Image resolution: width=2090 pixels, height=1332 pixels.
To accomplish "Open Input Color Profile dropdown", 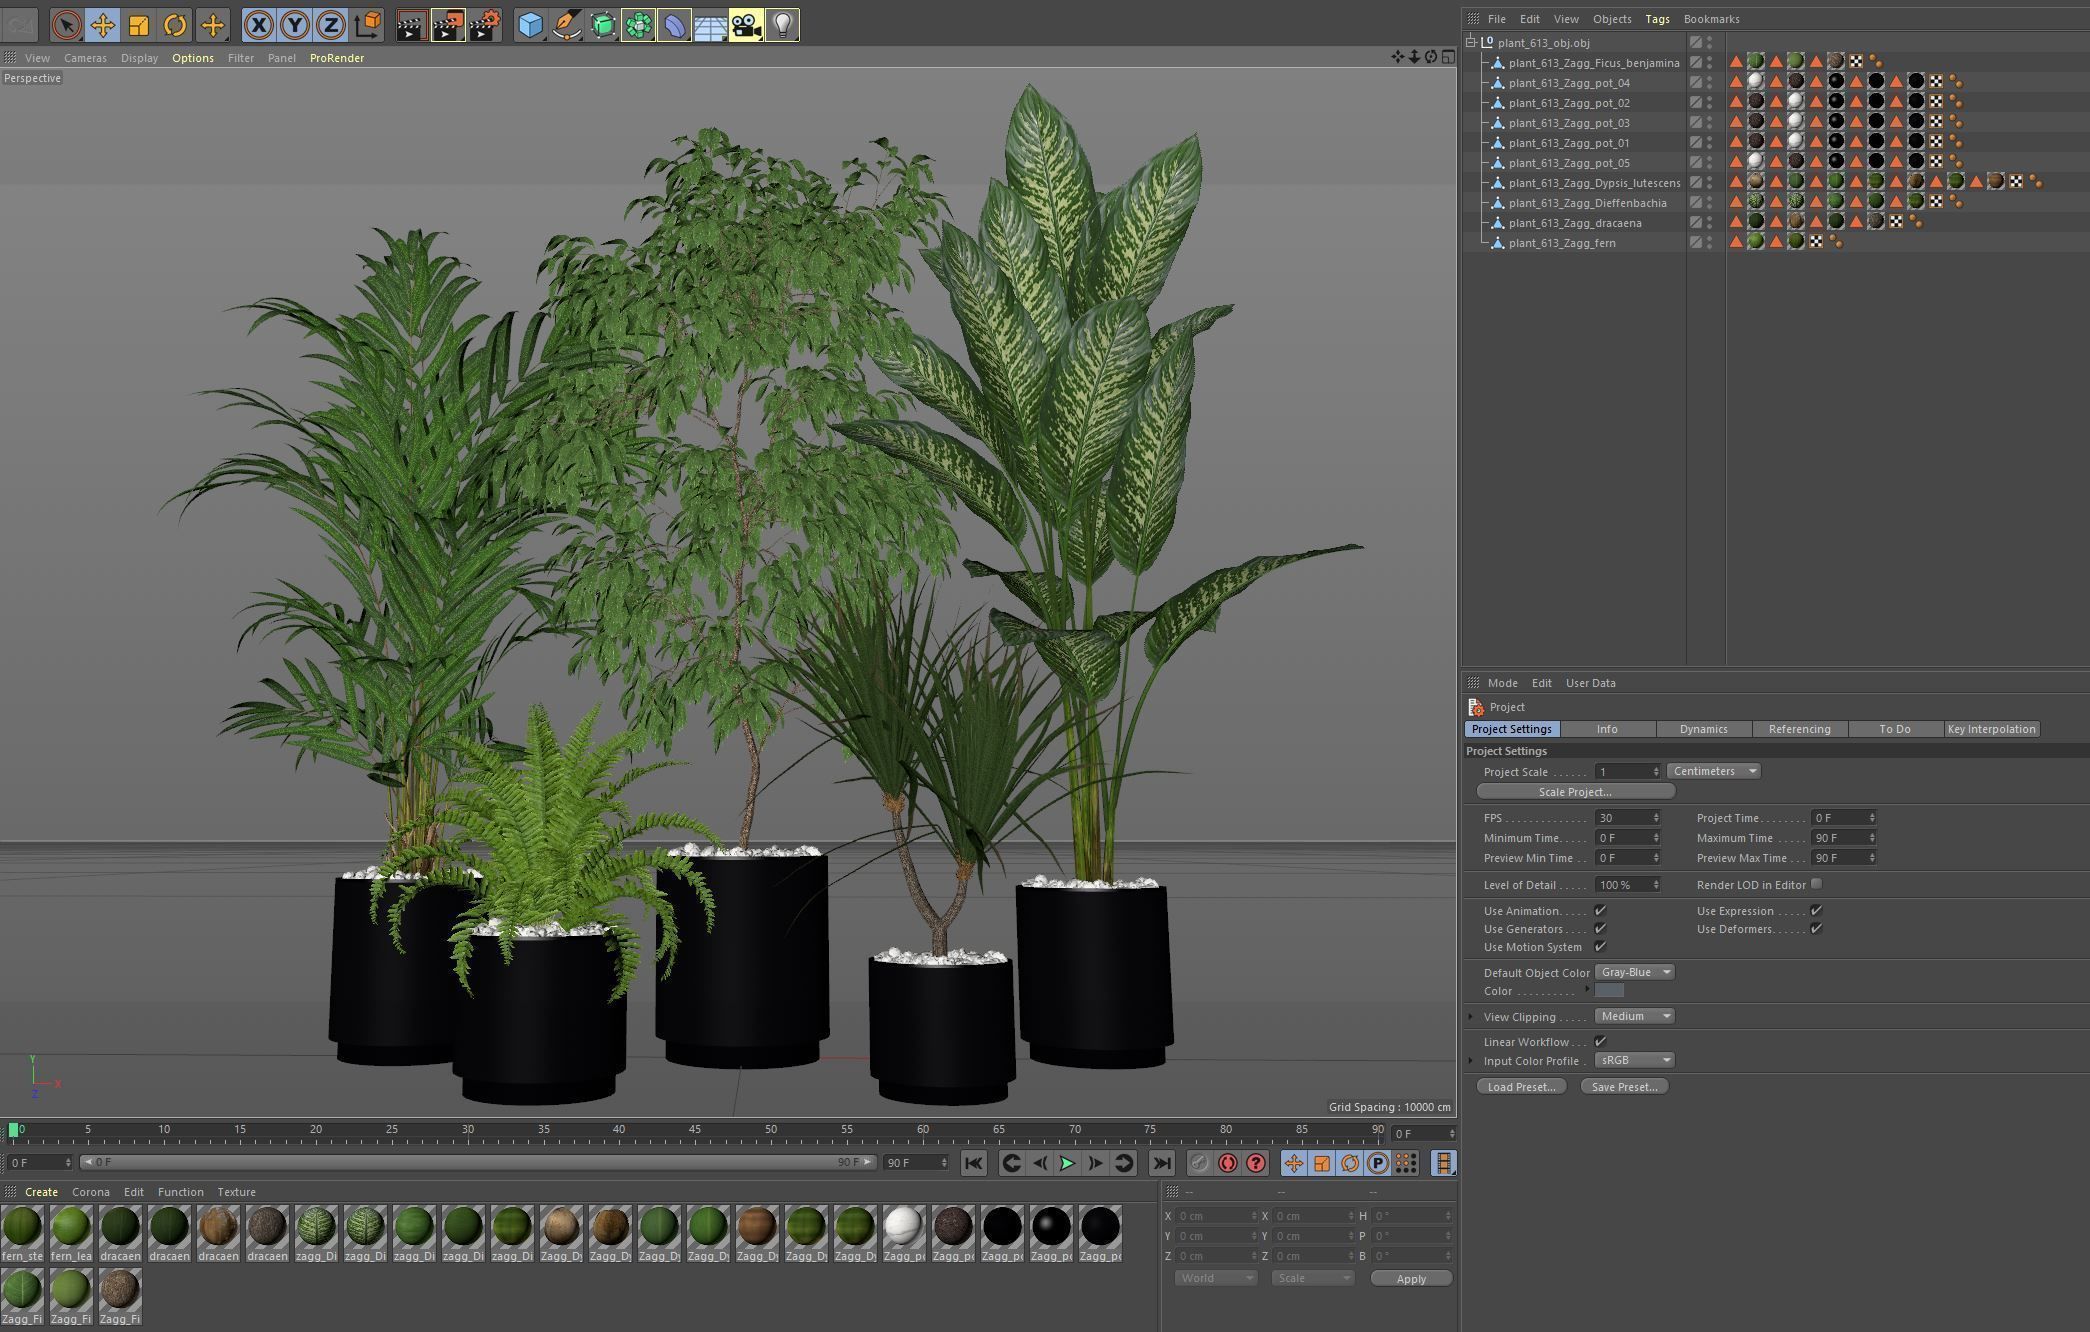I will coord(1635,1060).
